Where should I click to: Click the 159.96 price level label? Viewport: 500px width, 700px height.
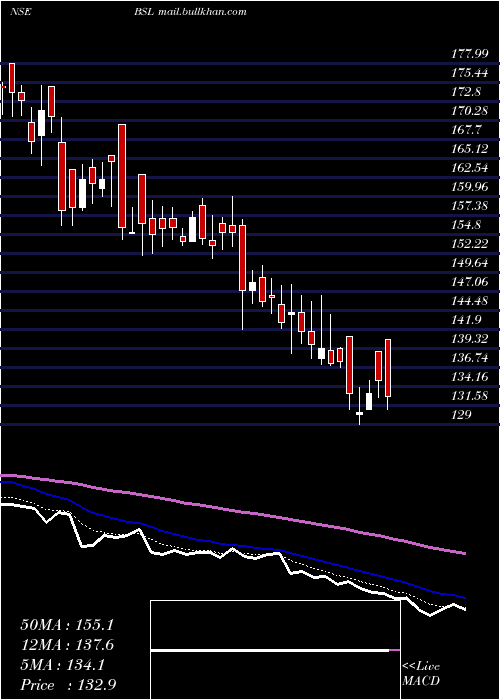click(x=470, y=187)
